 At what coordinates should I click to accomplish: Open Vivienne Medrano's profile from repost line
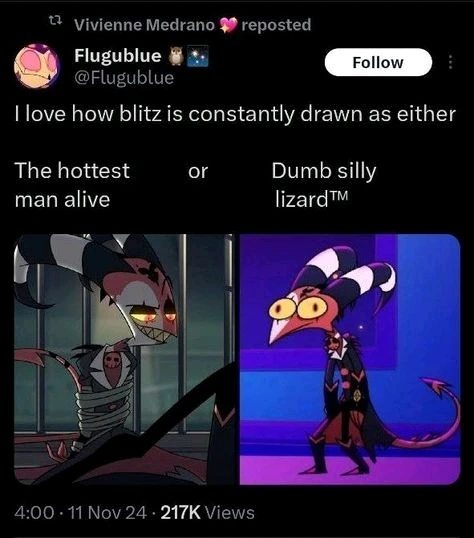pos(144,25)
